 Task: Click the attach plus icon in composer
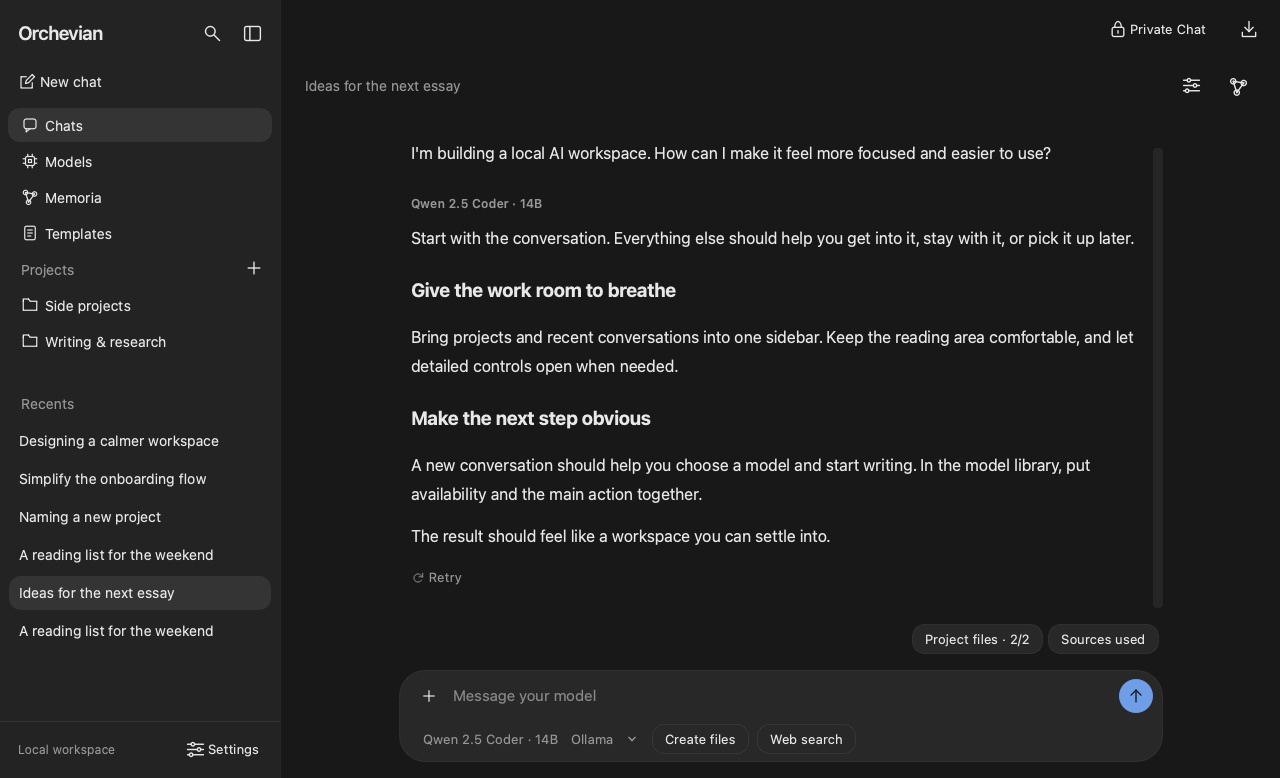(x=429, y=696)
